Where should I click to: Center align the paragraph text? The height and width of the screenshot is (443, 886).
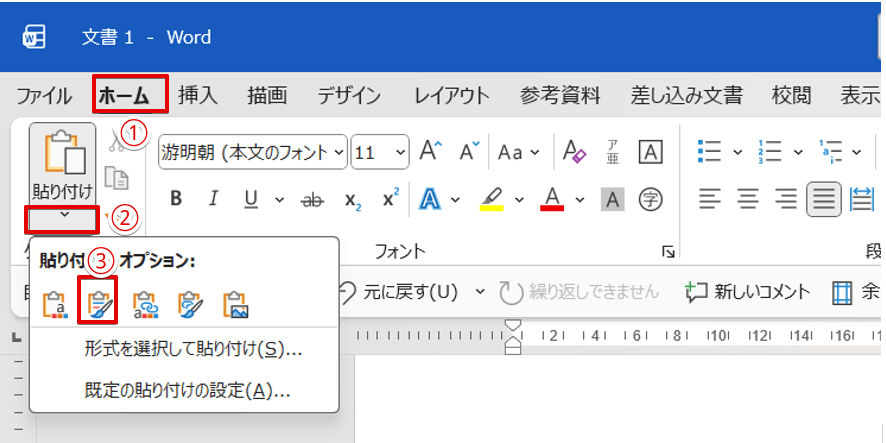(x=748, y=199)
